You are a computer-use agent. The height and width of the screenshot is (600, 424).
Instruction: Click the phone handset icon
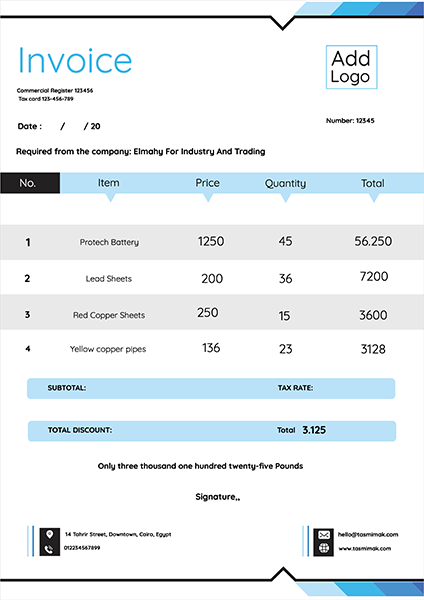[x=49, y=549]
